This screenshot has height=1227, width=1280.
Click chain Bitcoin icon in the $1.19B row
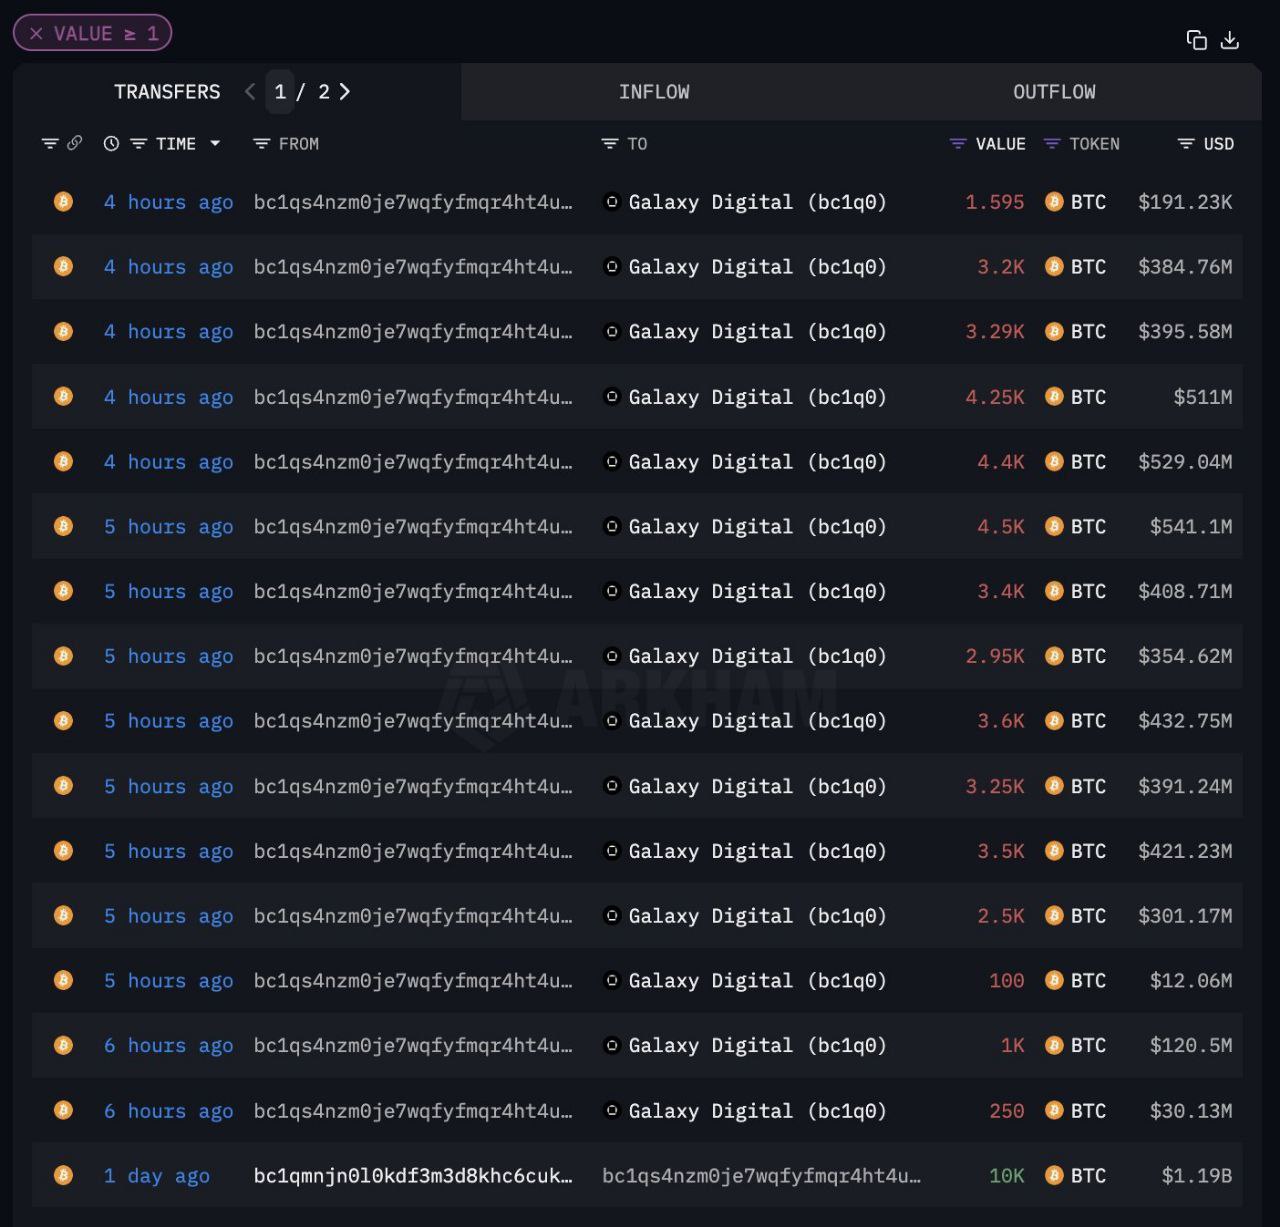(63, 1176)
